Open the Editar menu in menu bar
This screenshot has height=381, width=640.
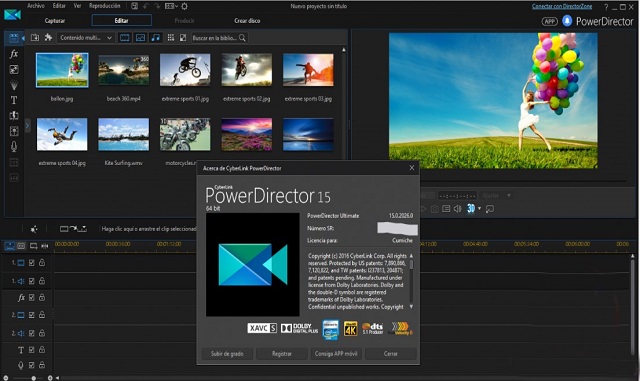pyautogui.click(x=59, y=6)
